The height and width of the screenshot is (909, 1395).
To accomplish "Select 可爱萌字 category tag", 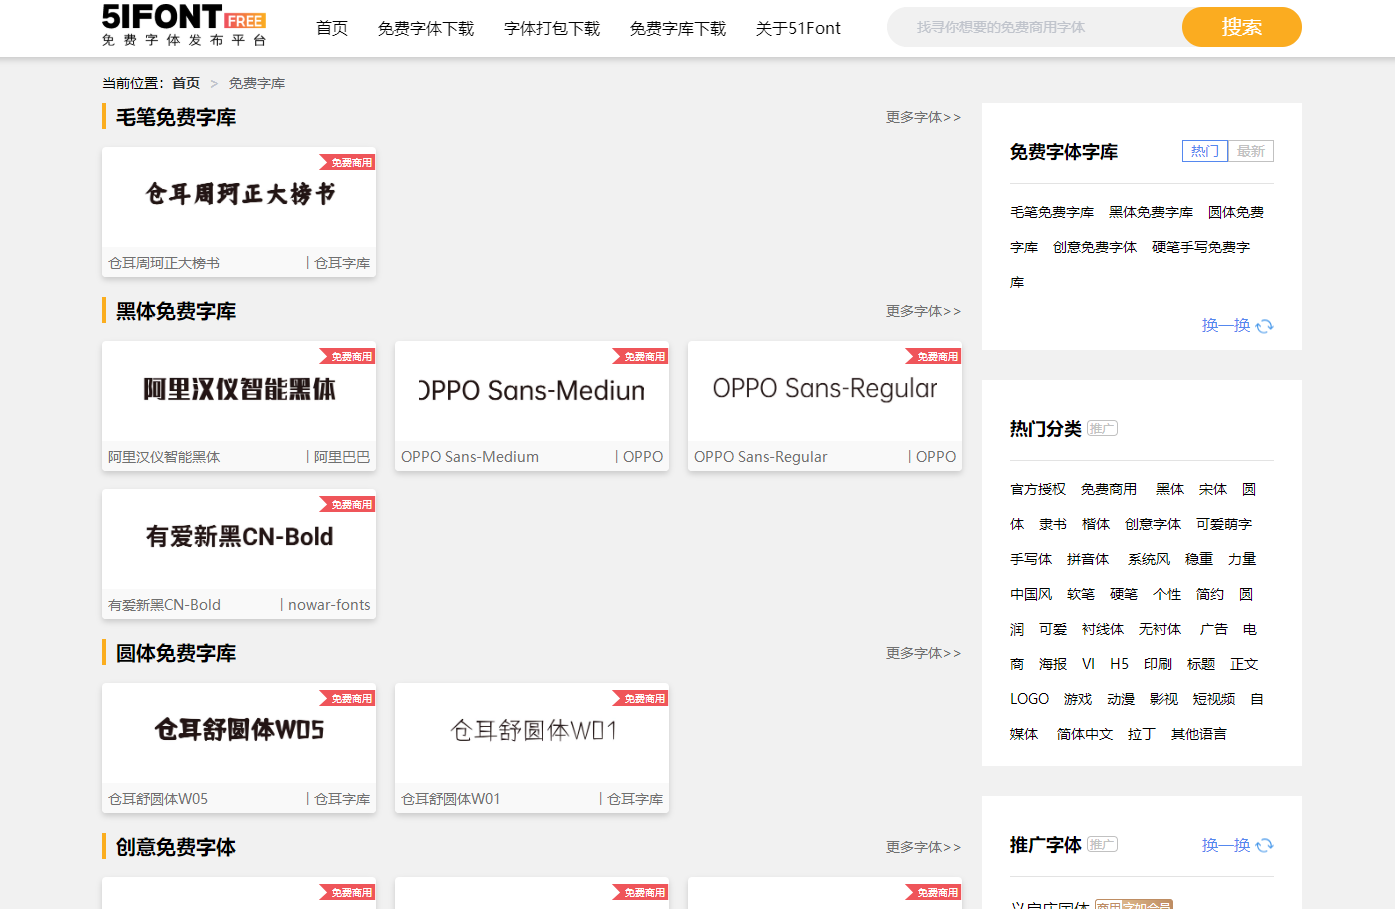I will [x=1224, y=524].
